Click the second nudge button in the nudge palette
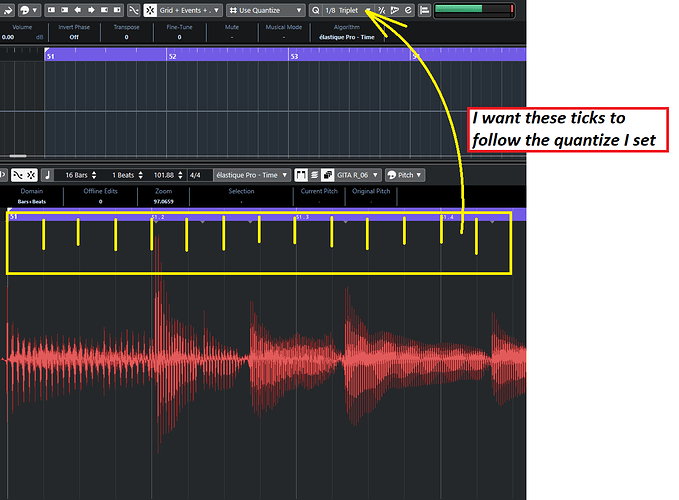 coord(65,10)
